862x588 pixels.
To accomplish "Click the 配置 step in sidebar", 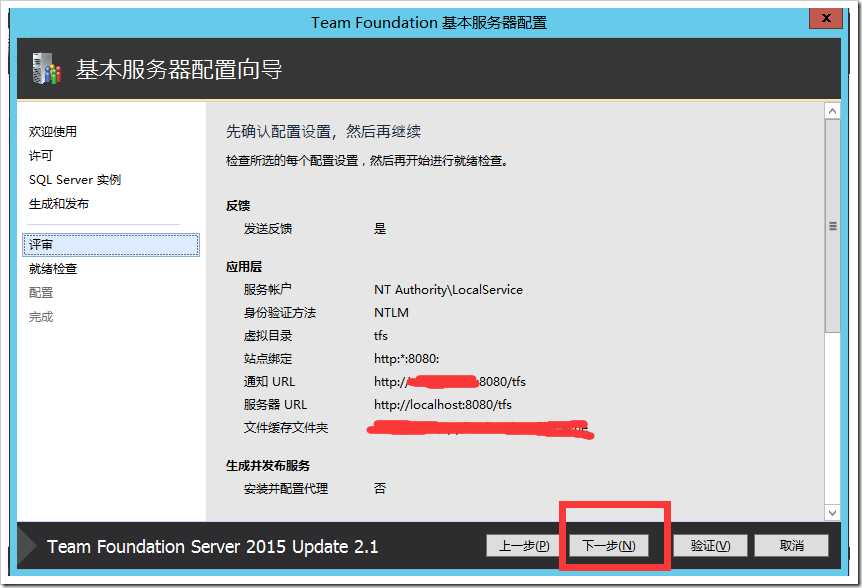I will [41, 292].
